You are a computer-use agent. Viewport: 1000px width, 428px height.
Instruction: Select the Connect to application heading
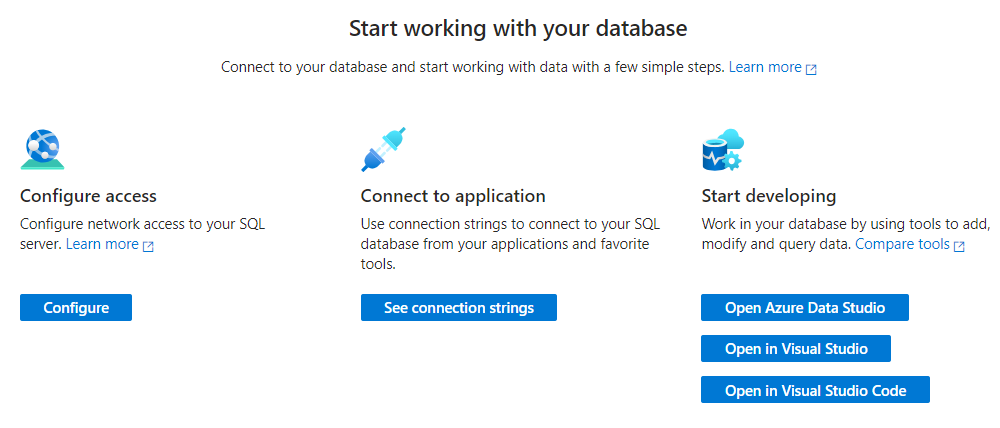click(453, 196)
